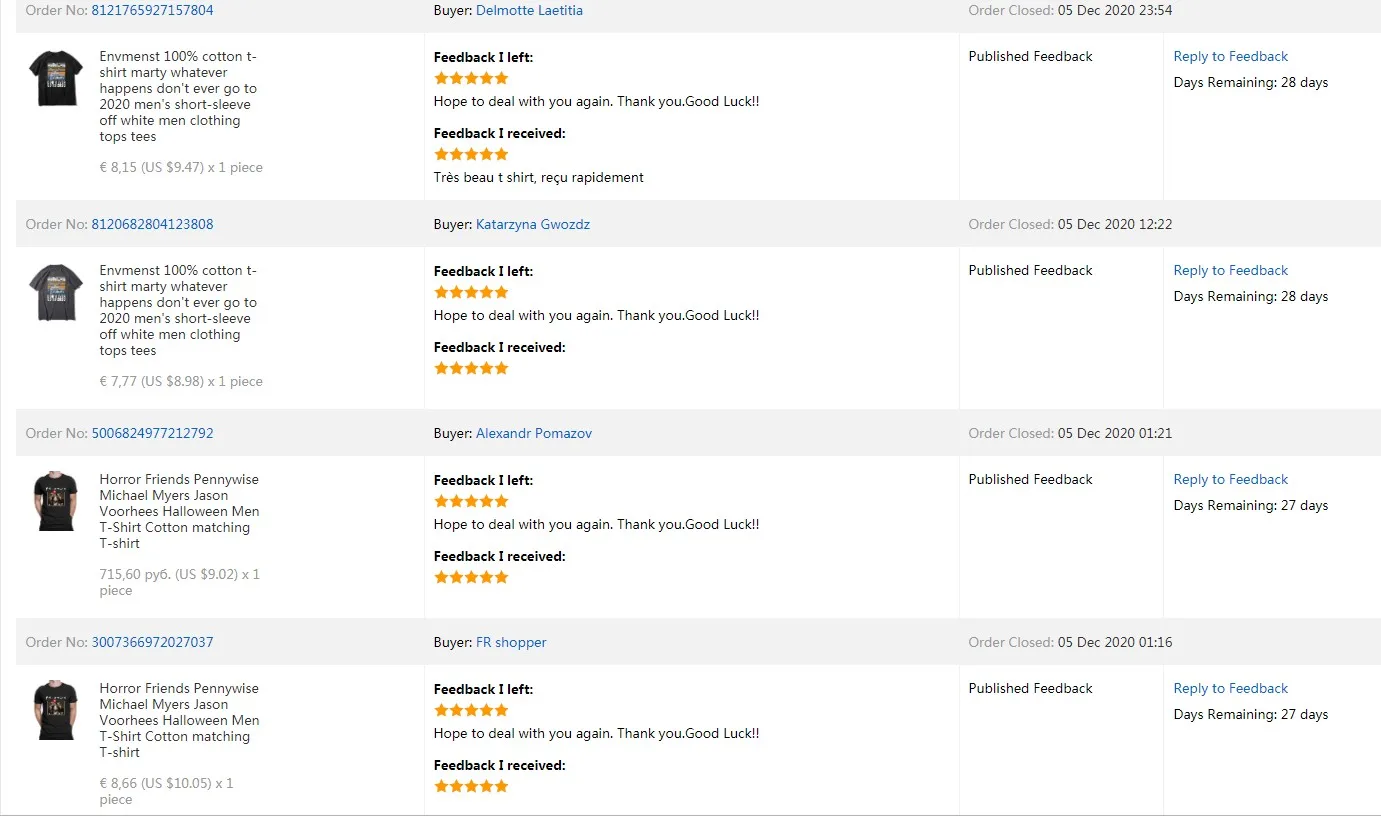View buyer Katarzyna Gwozdz's profile

[x=533, y=224]
